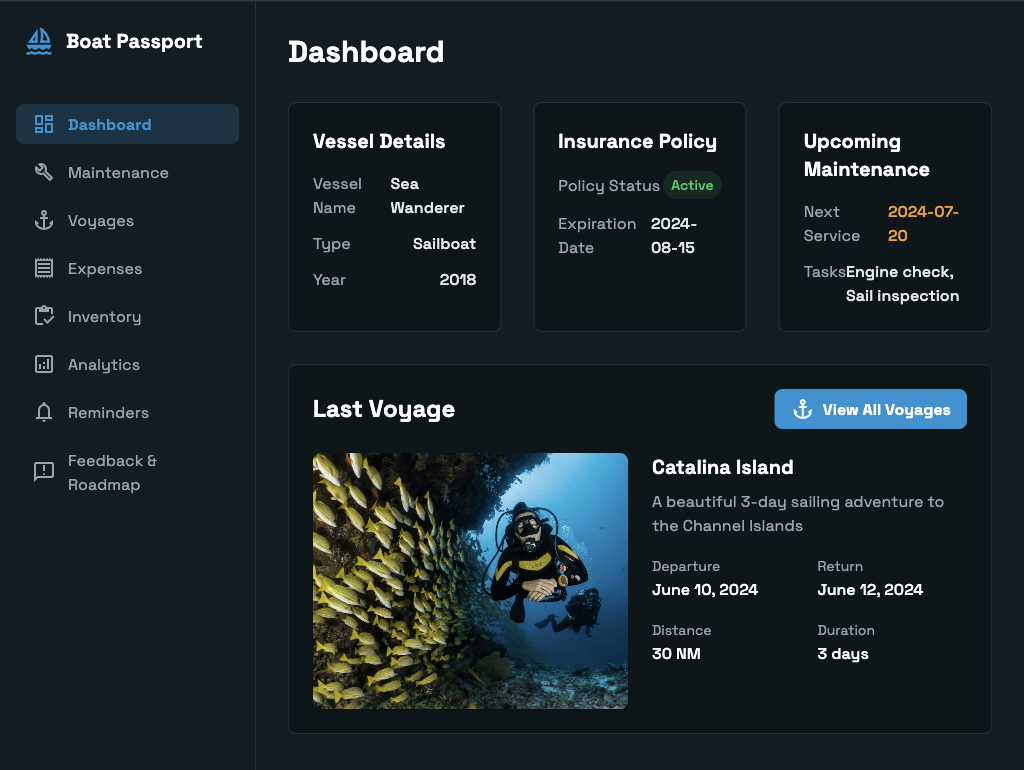Screen dimensions: 1024x770
Task: Click the Catalina Island voyage title
Action: click(x=722, y=467)
